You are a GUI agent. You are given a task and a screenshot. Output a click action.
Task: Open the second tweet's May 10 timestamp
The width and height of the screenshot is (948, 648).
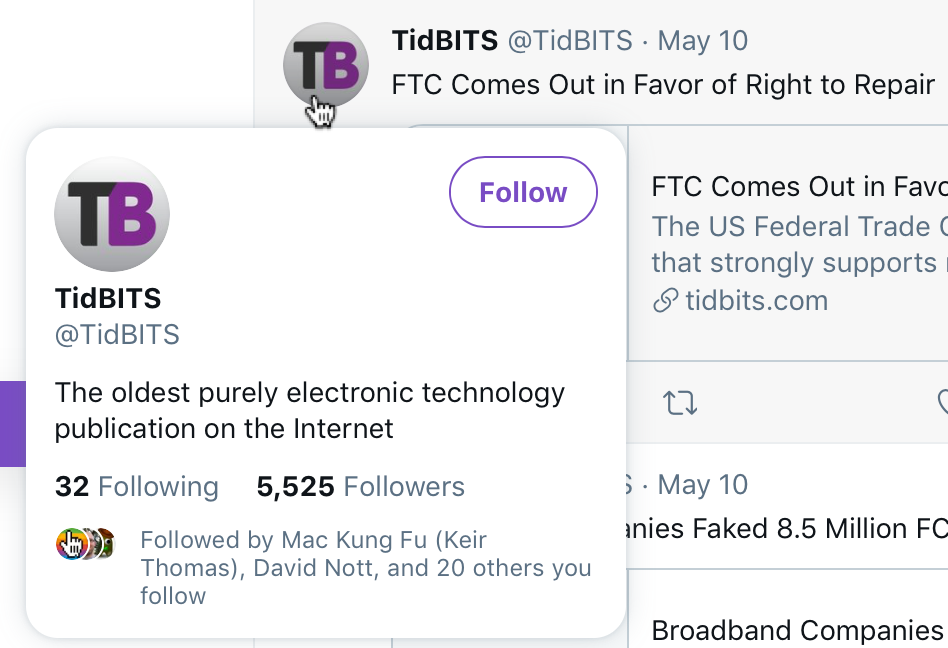pos(703,485)
